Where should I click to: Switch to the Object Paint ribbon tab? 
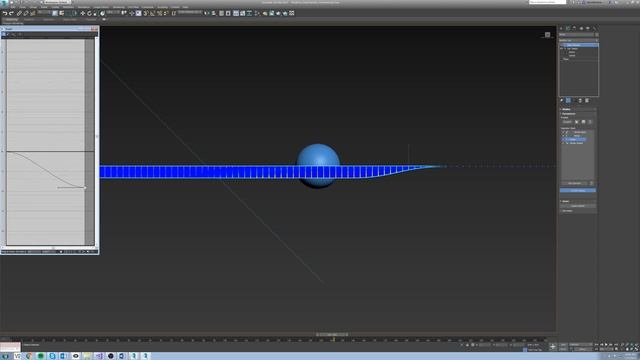70,20
